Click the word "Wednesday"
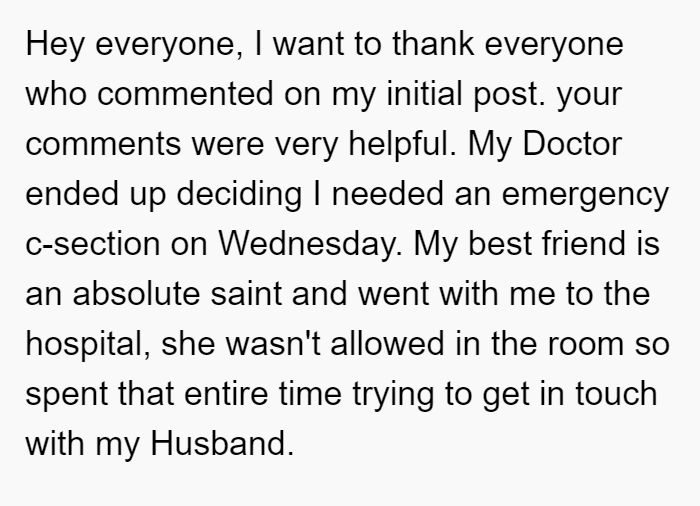The width and height of the screenshot is (700, 506). [x=310, y=245]
